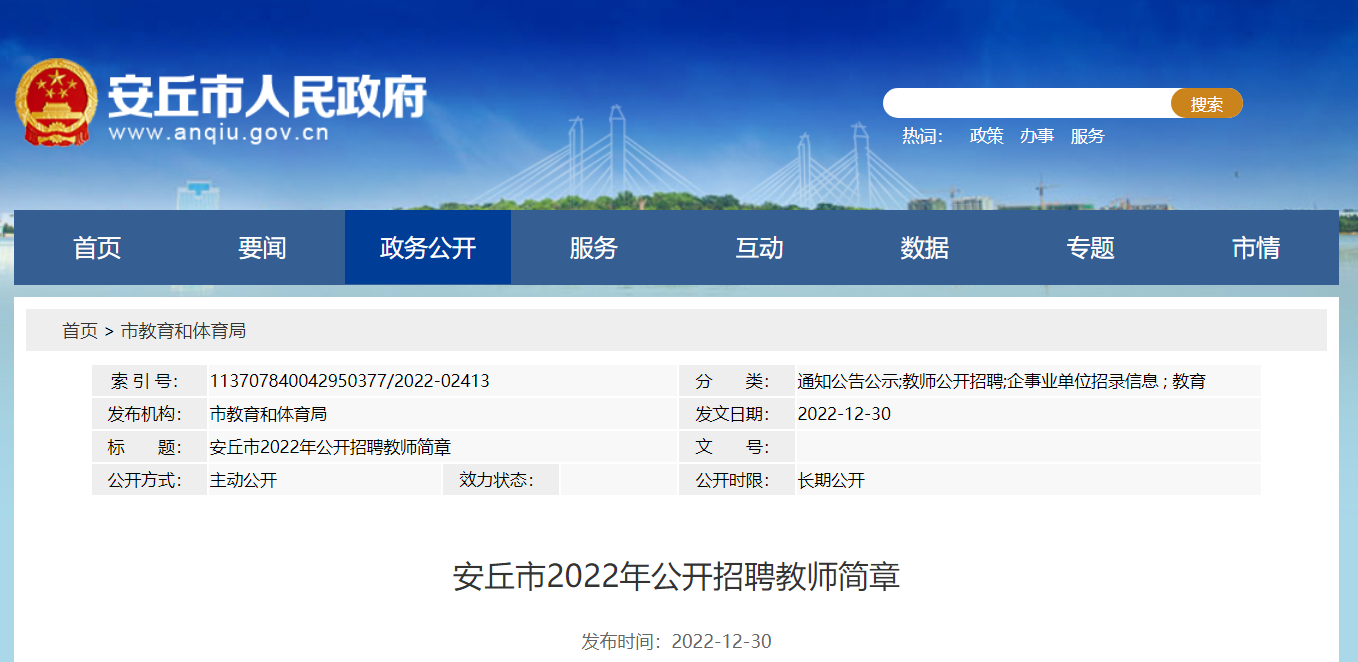Viewport: 1358px width, 662px height.
Task: Open the 要闻 navigation tab
Action: (x=262, y=248)
